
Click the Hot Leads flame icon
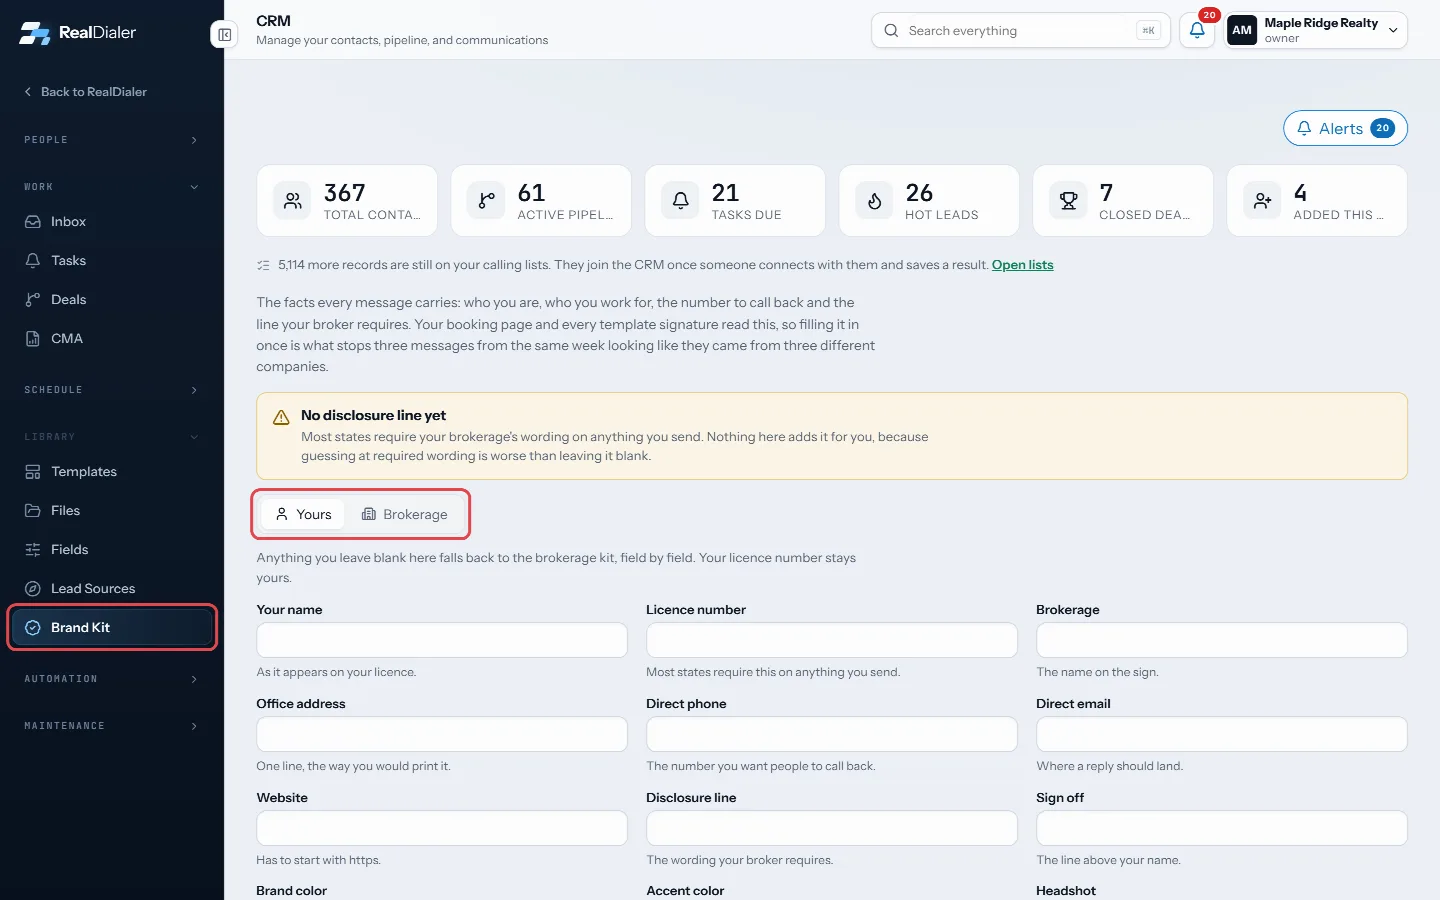[x=874, y=201]
